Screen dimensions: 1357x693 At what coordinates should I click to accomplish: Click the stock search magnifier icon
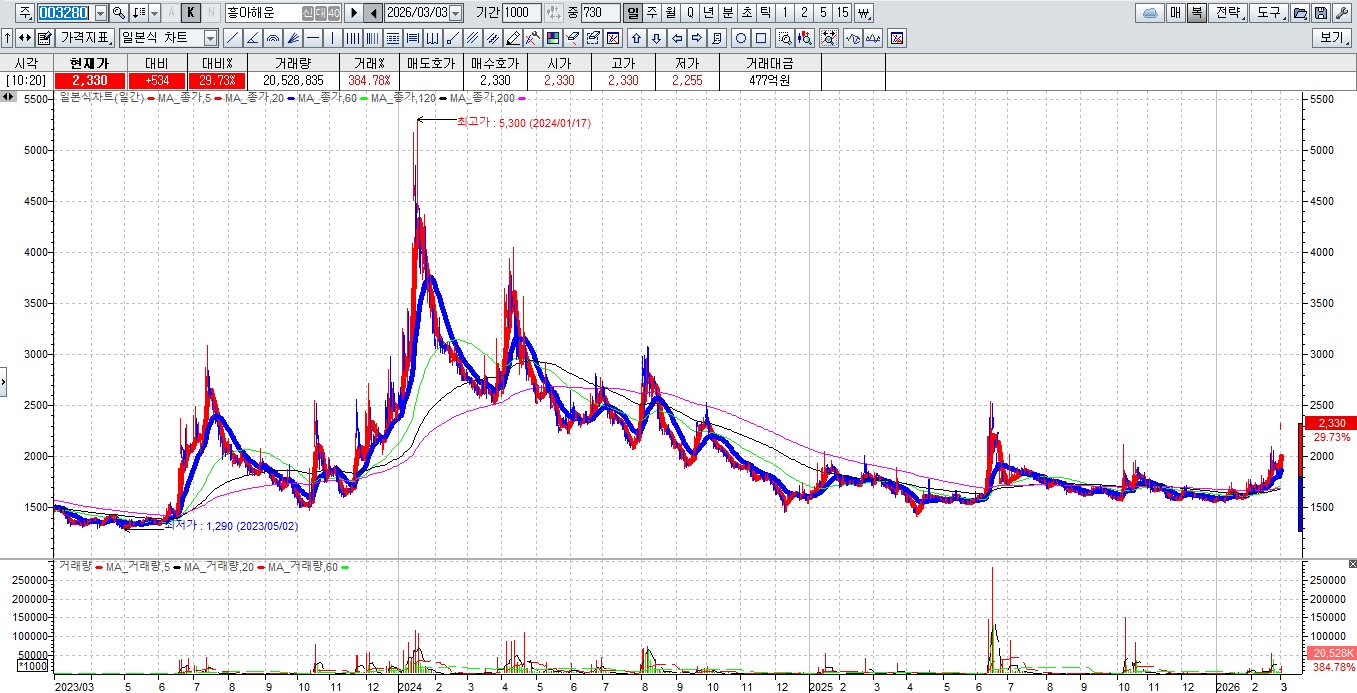coord(118,13)
